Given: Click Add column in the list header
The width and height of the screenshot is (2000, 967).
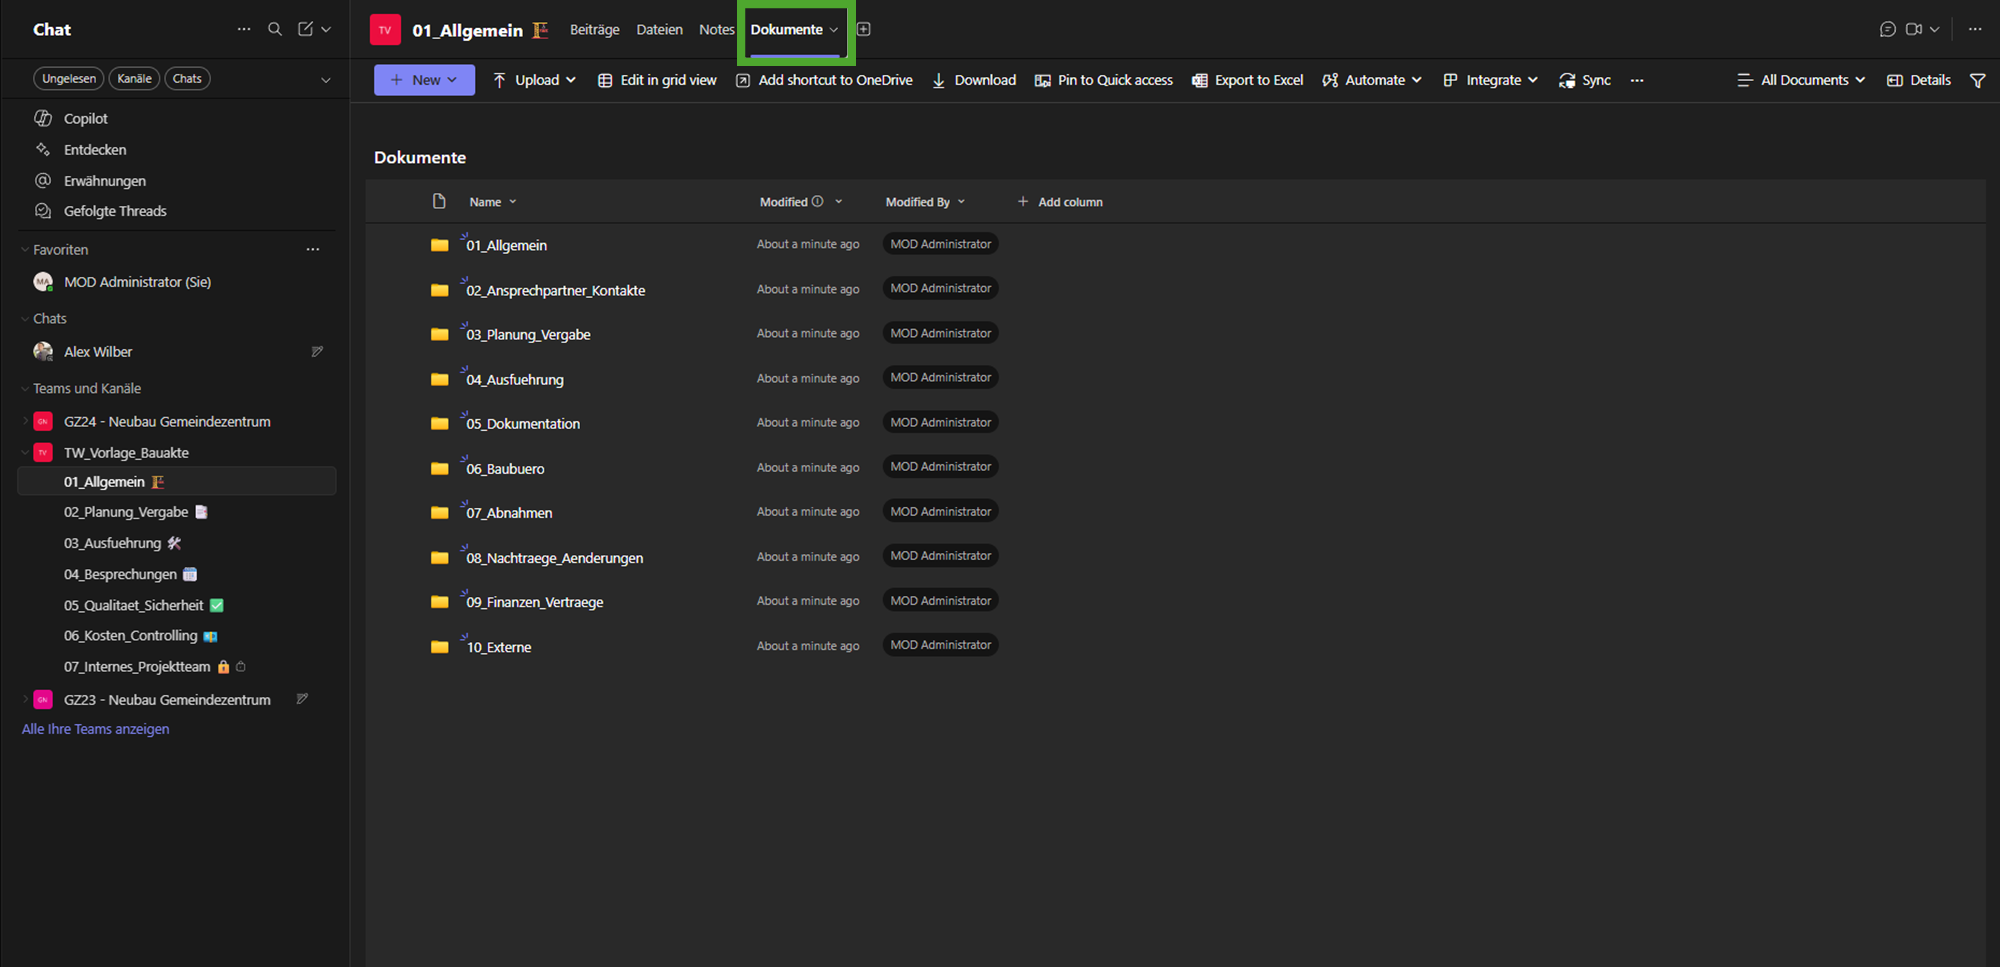Looking at the screenshot, I should pyautogui.click(x=1060, y=202).
